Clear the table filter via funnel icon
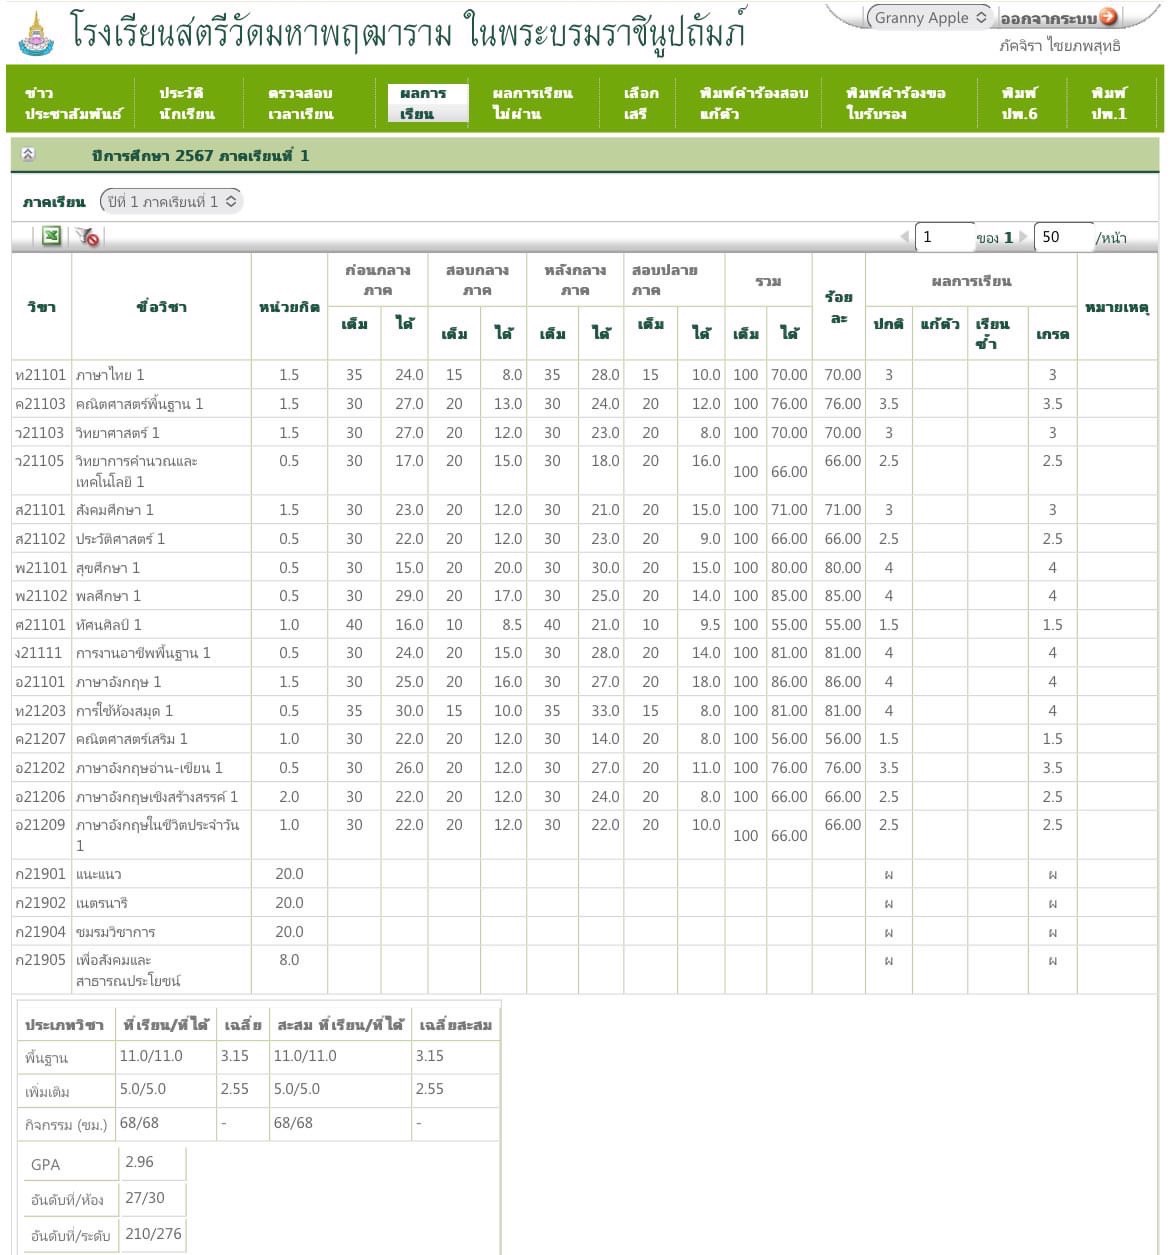 pos(87,236)
